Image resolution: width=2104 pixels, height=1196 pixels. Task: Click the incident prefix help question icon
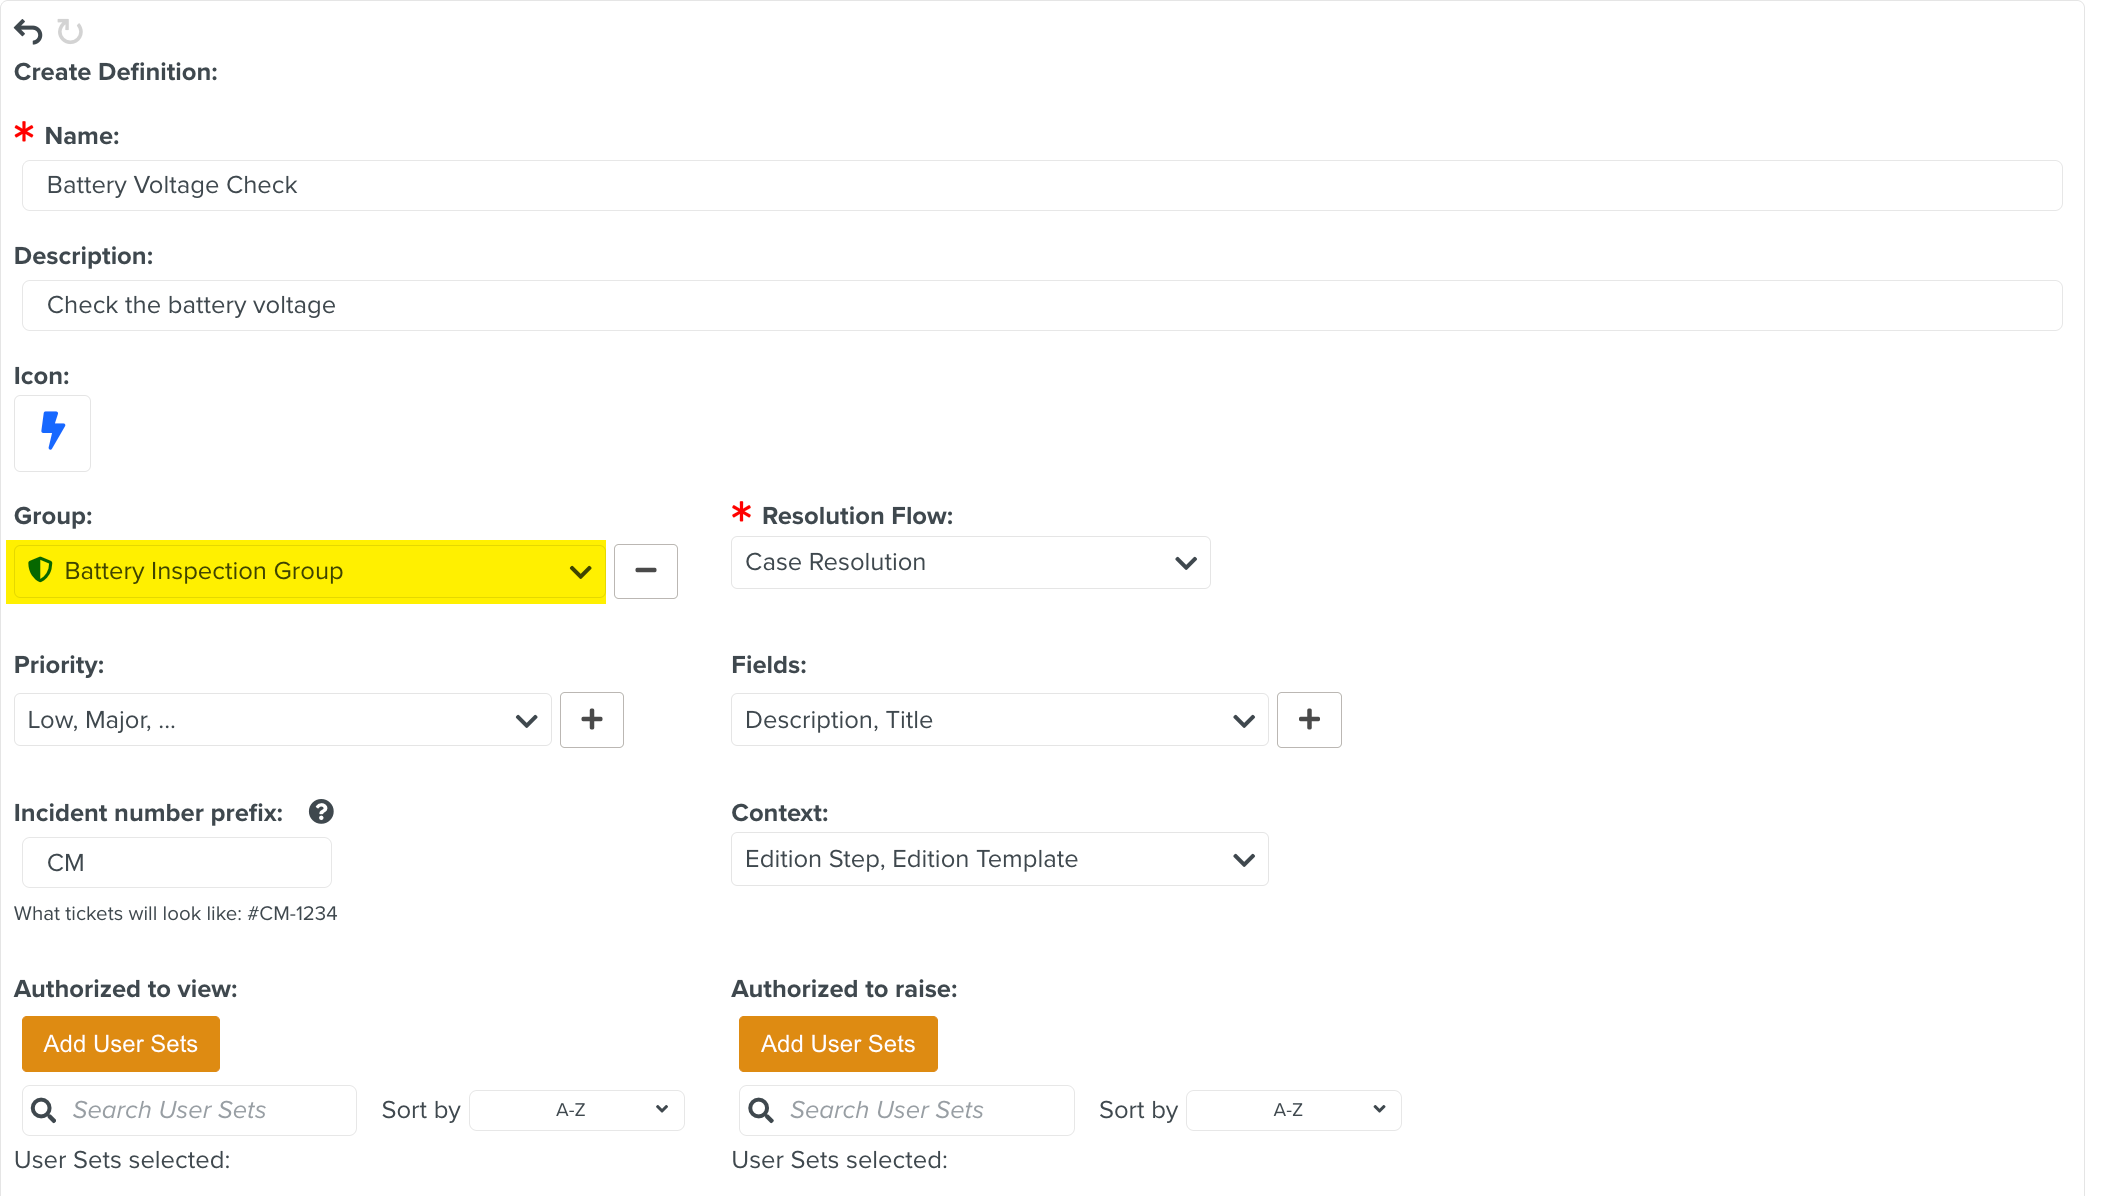[x=321, y=811]
